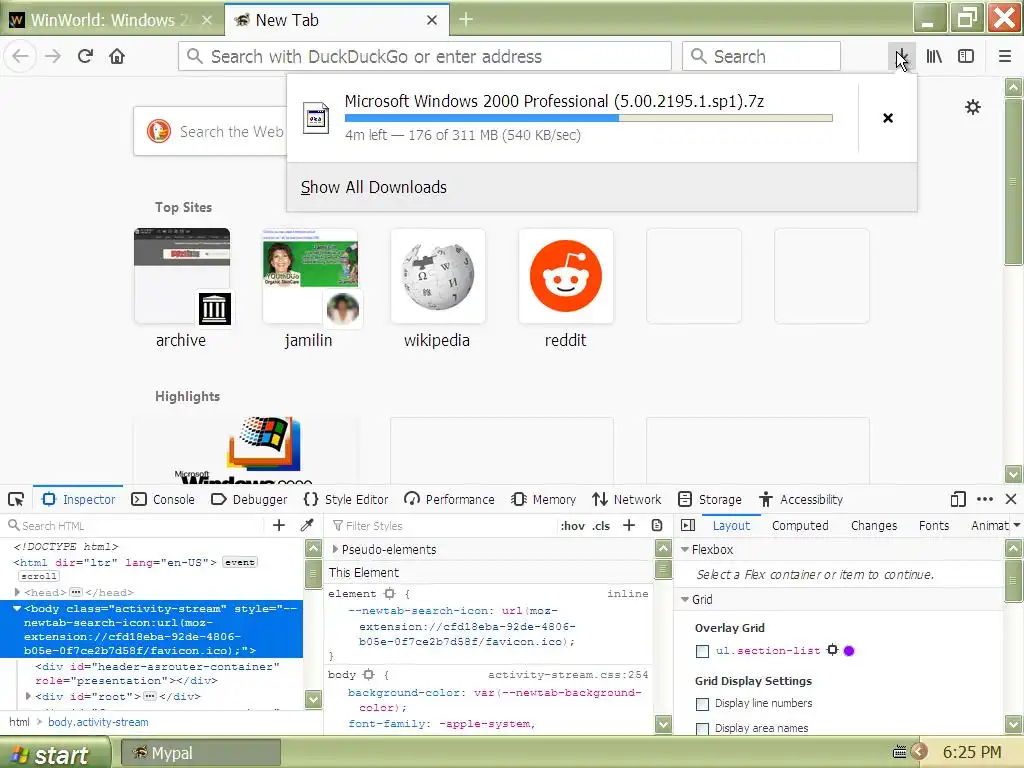Focus the Filter Styles field
Screen dimensions: 1024x768
[441, 526]
